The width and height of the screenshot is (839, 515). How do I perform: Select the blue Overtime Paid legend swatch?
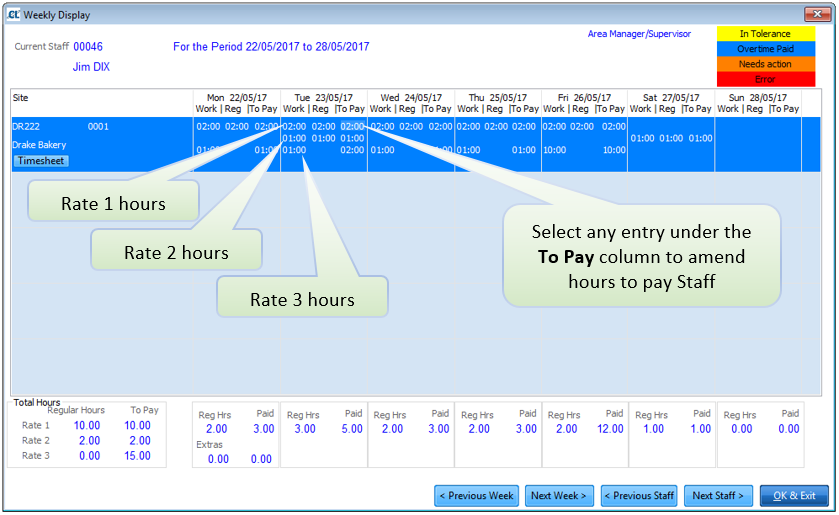click(765, 49)
